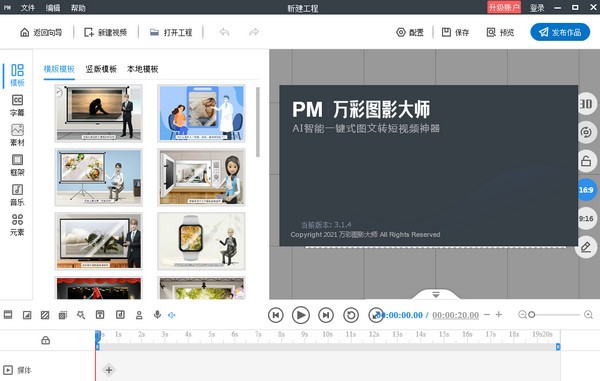This screenshot has height=381, width=600.
Task: Toggle the canvas lock button
Action: (x=586, y=161)
